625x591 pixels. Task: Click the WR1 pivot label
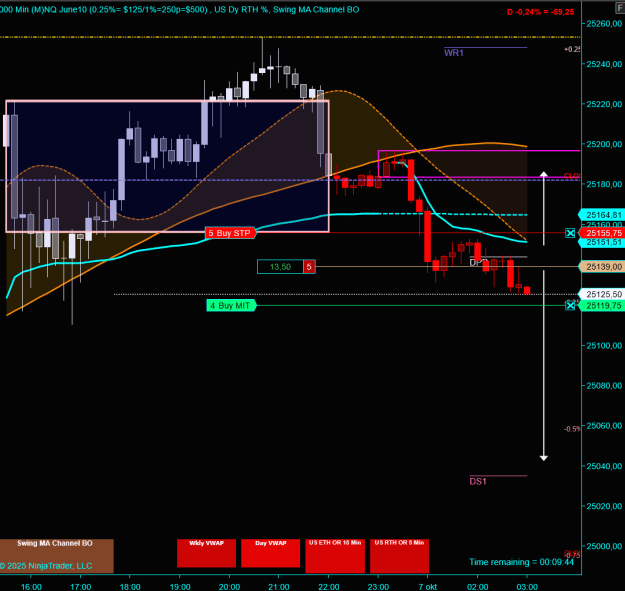coord(454,53)
